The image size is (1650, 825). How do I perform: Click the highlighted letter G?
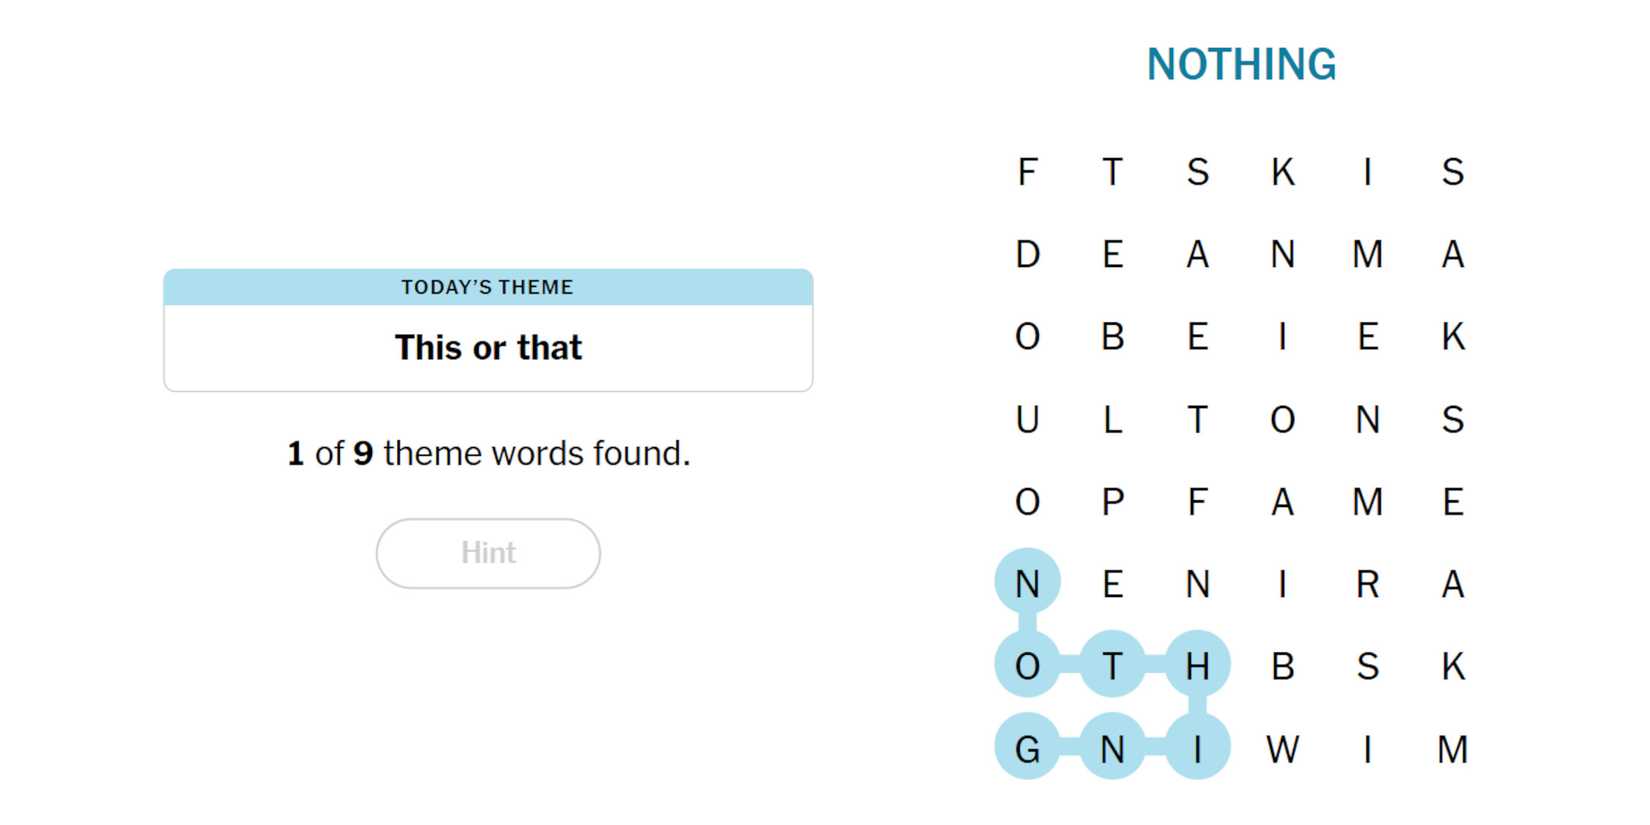[x=1027, y=749]
